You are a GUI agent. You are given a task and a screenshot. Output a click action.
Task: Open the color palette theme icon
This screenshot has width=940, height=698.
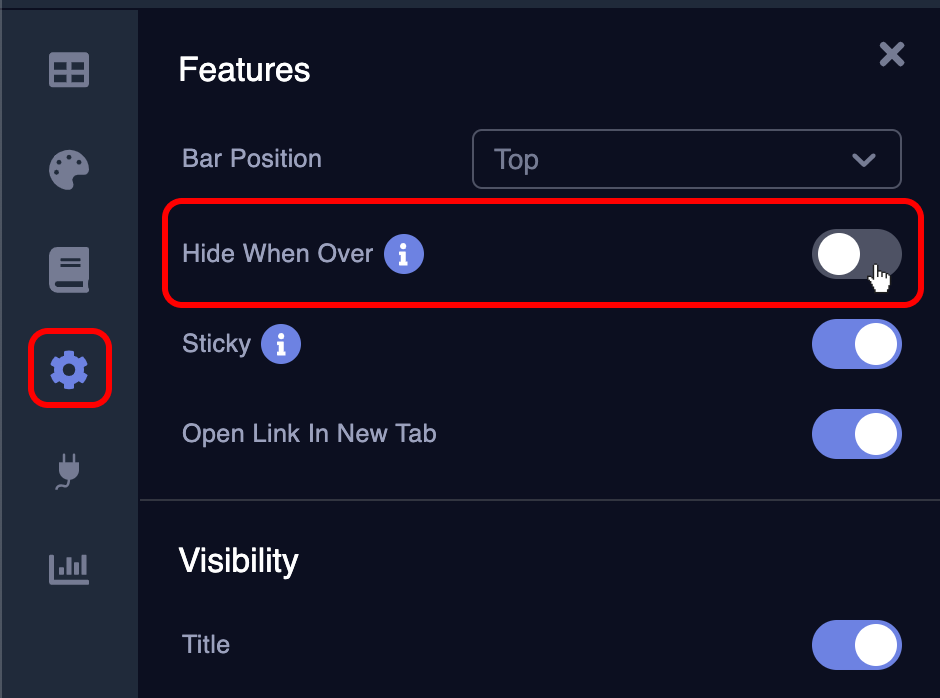[69, 170]
